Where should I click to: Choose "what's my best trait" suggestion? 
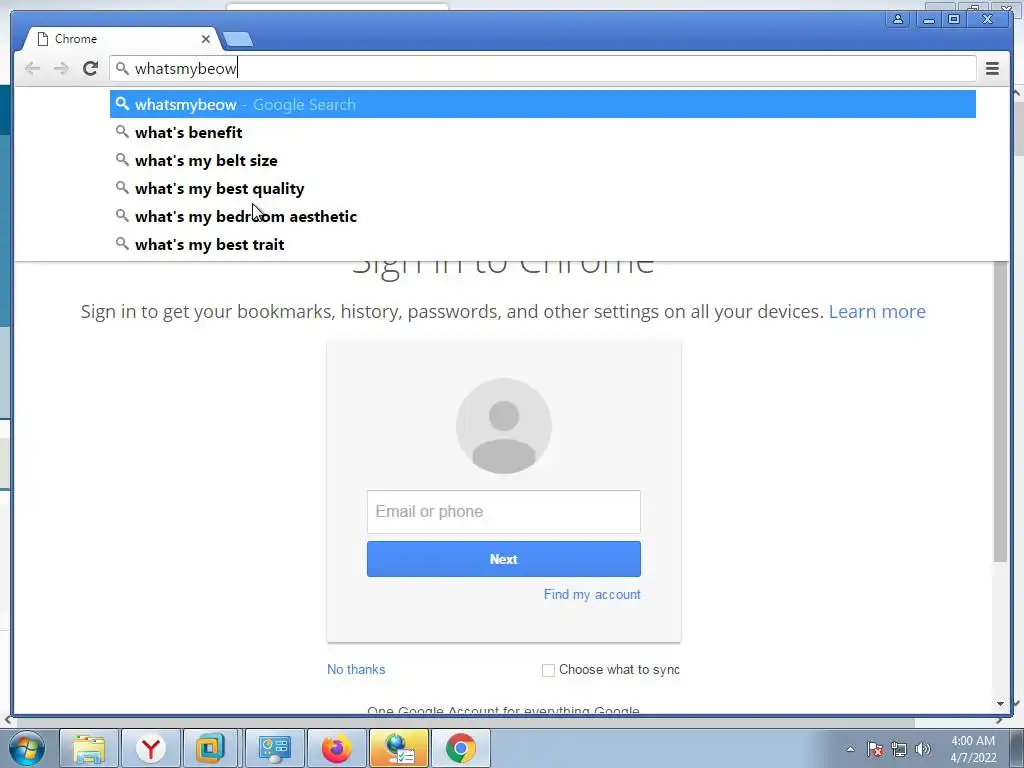pyautogui.click(x=542, y=245)
